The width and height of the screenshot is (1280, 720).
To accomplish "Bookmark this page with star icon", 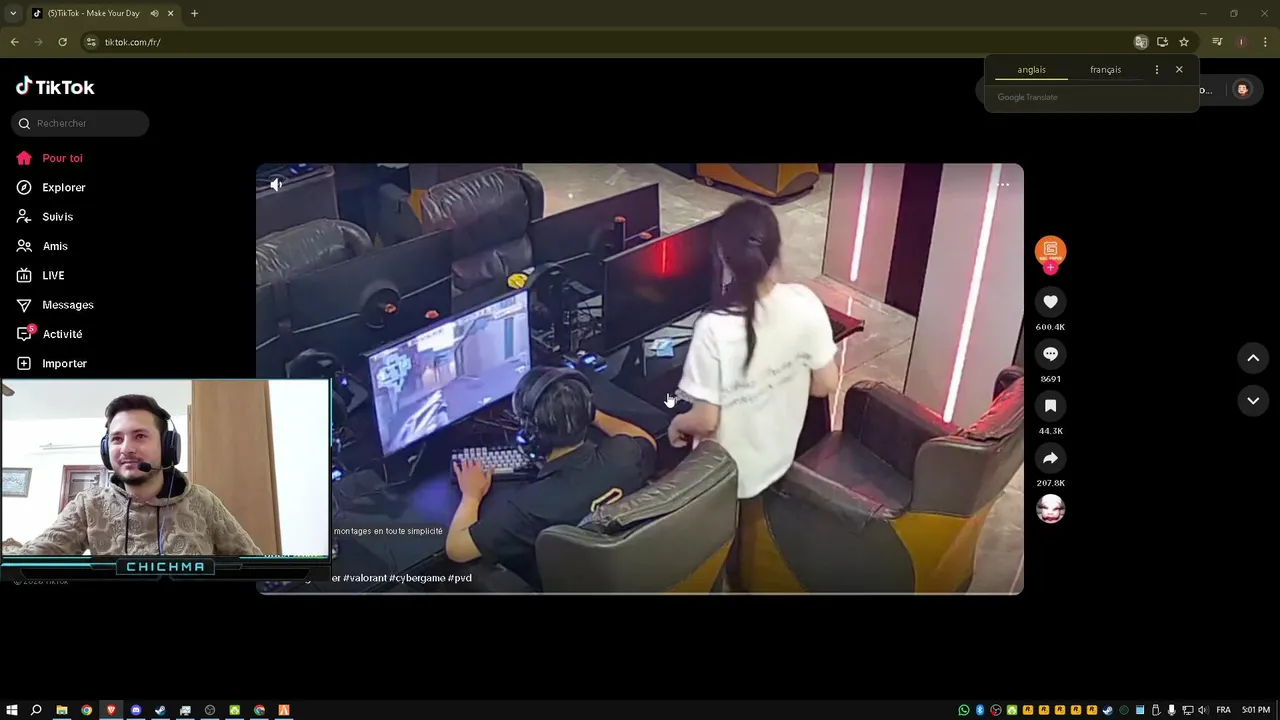I will pyautogui.click(x=1184, y=42).
